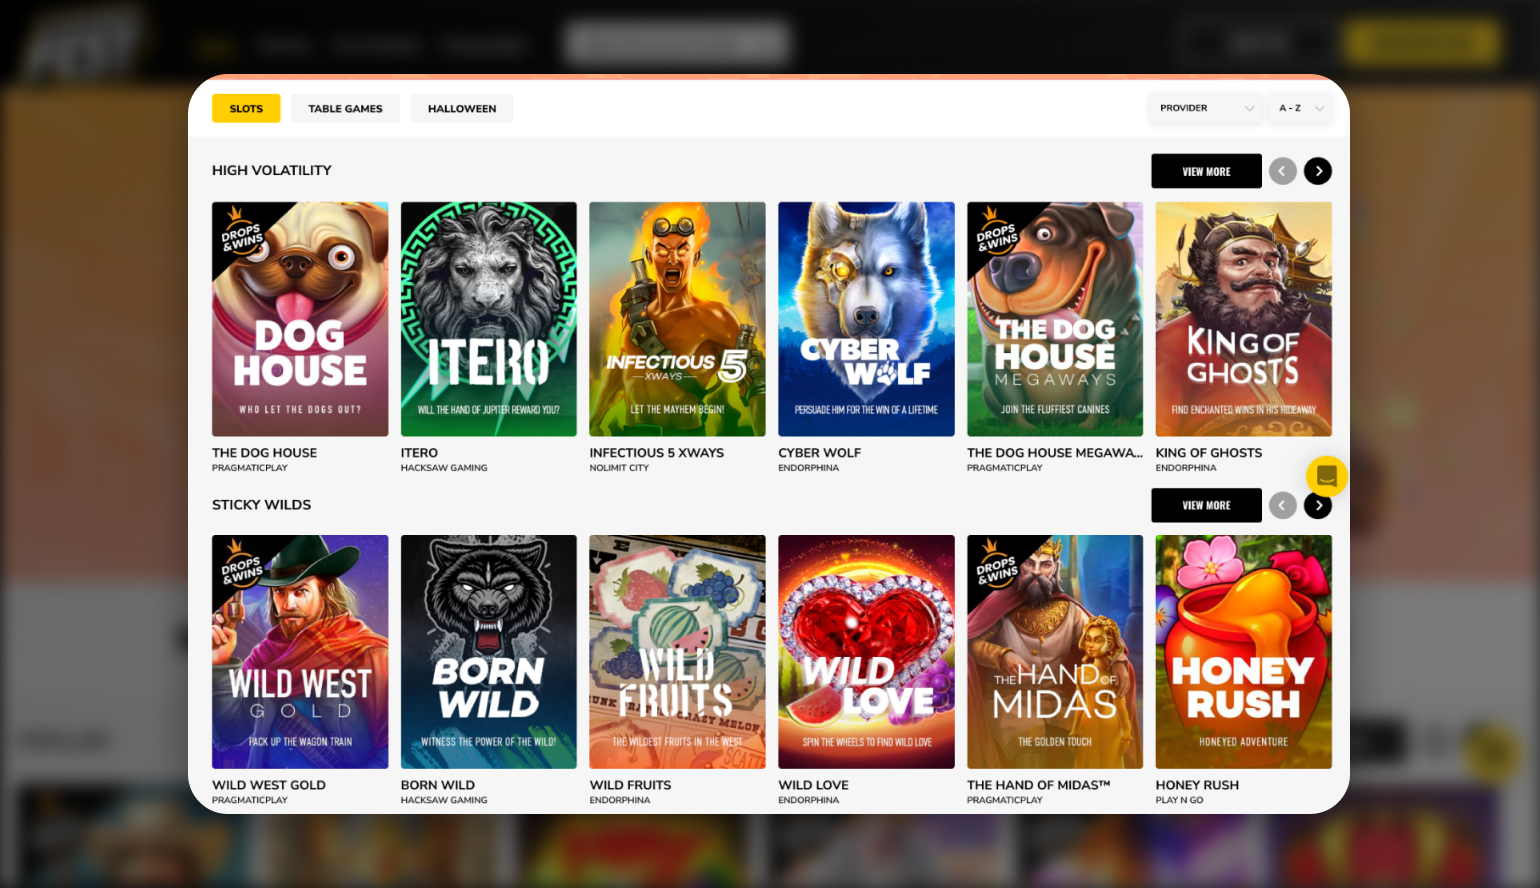Go to previous Sticky Wilds games
Image resolution: width=1540 pixels, height=888 pixels.
pos(1283,505)
